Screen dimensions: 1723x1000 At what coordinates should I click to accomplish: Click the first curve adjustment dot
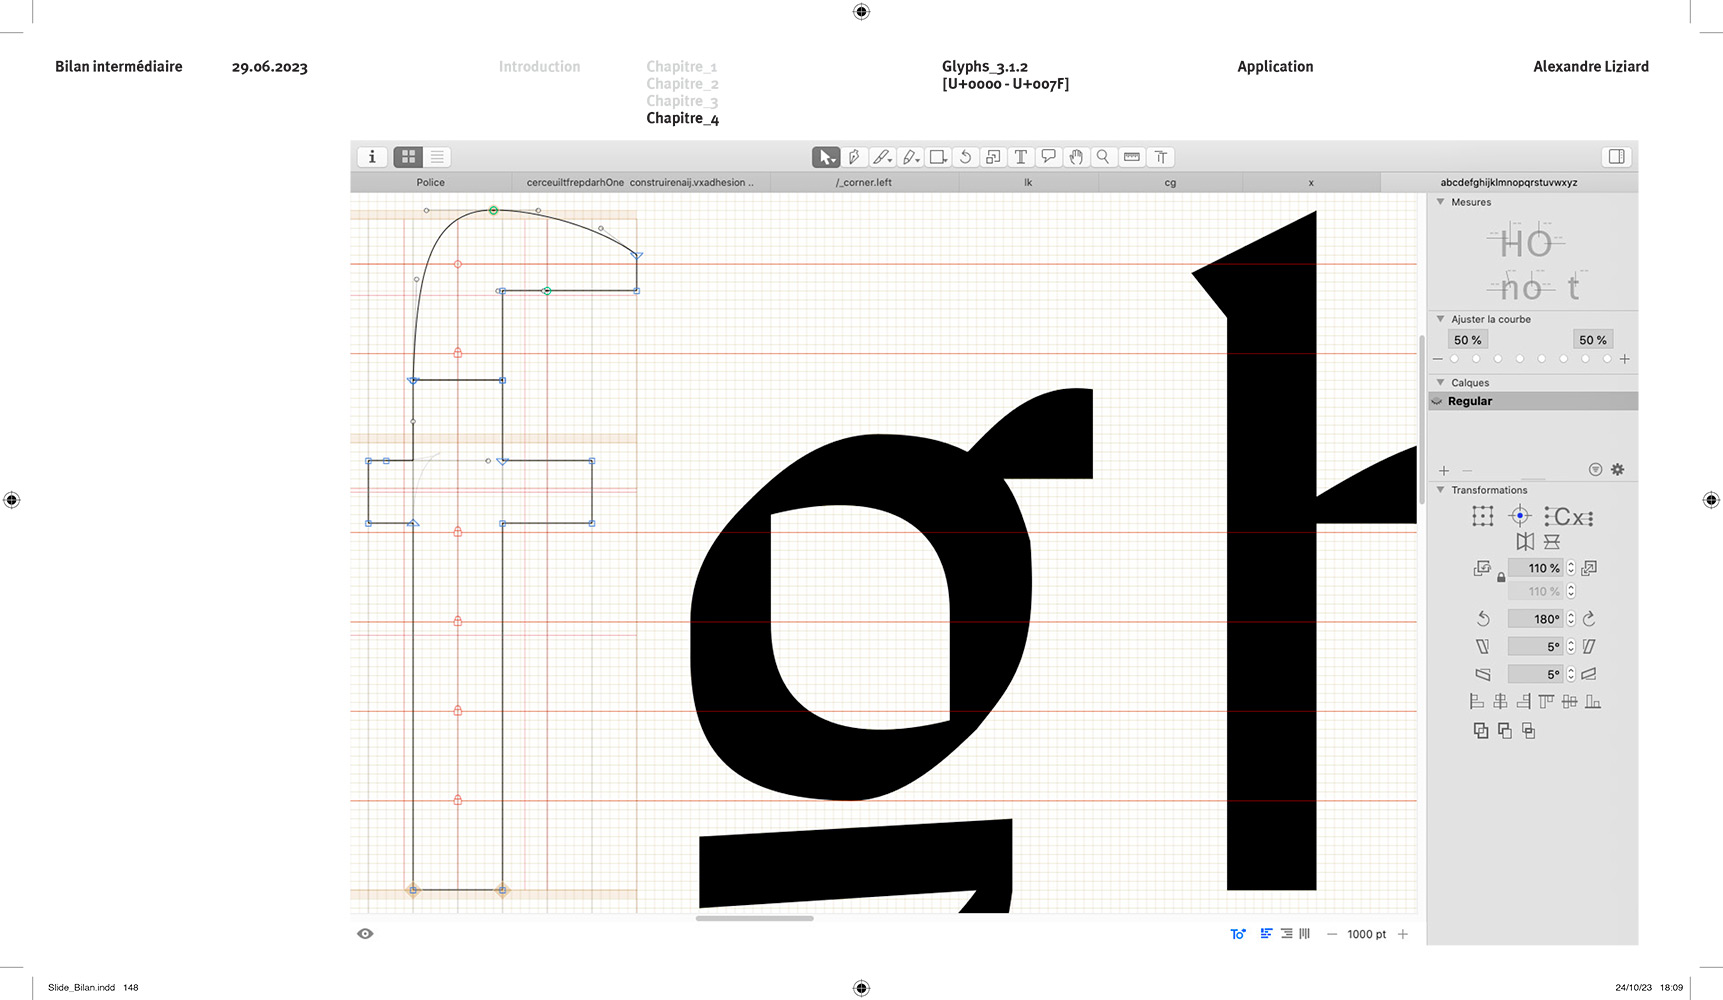(x=1454, y=359)
